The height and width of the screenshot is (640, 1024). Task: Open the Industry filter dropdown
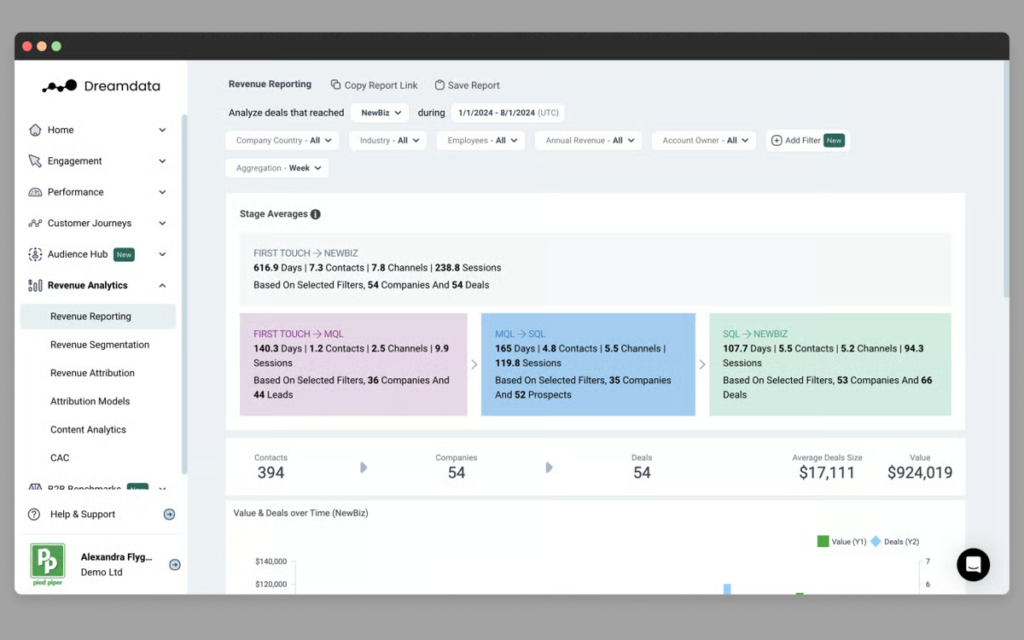pyautogui.click(x=389, y=140)
